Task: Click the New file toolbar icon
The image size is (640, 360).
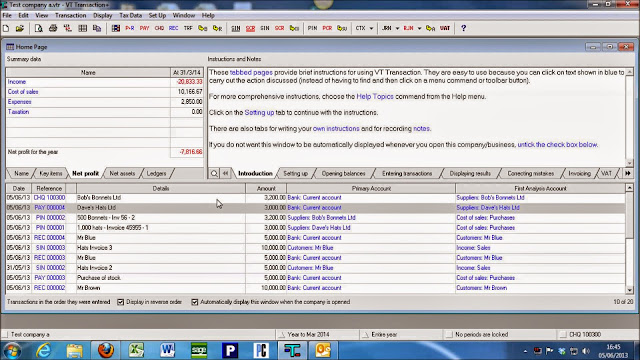Action: pyautogui.click(x=6, y=28)
